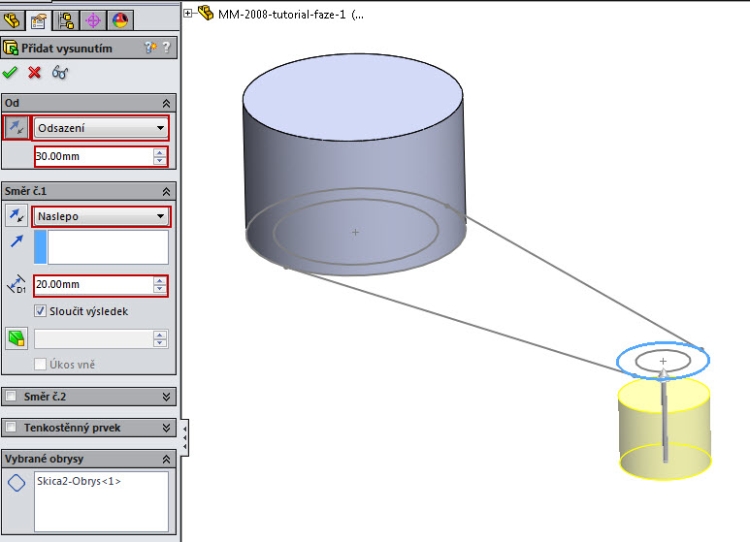
Task: Open the Naslepo end condition dropdown
Action: 101,216
